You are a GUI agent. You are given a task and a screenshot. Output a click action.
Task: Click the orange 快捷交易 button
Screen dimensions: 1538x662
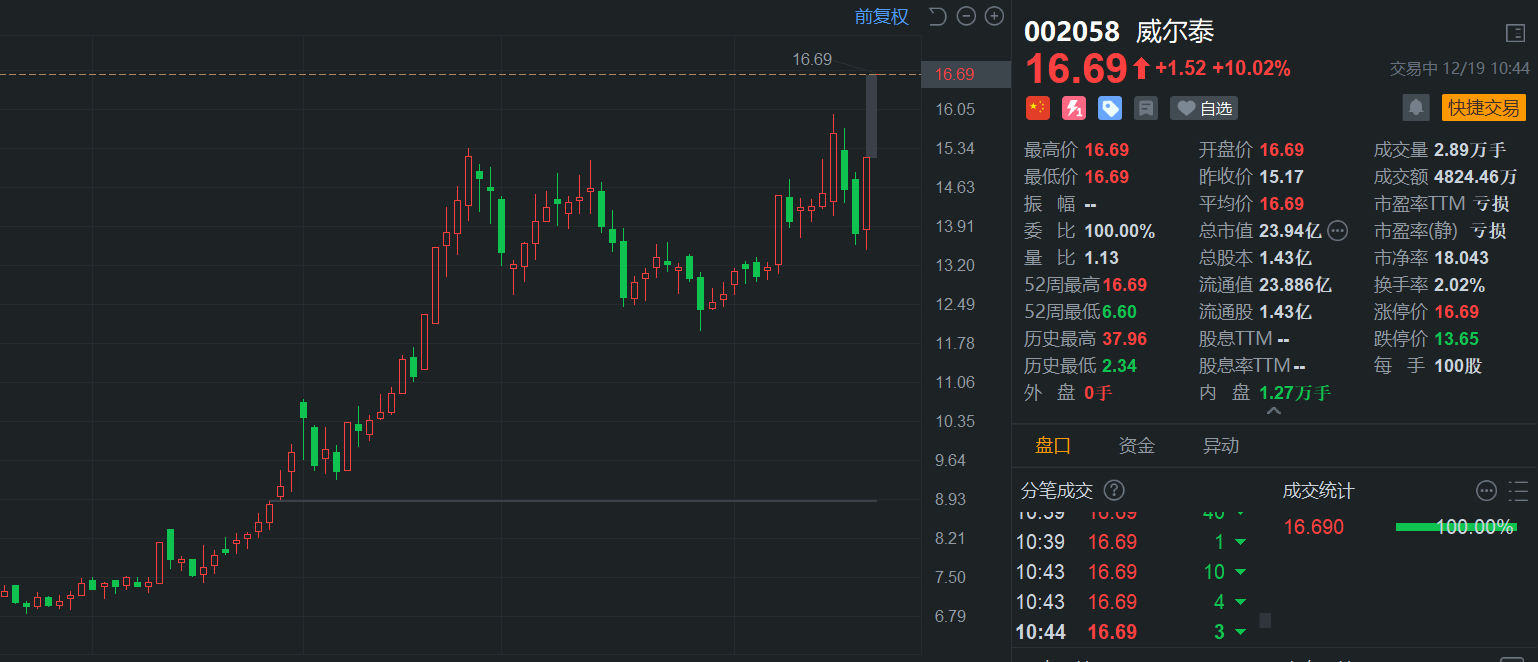coord(1483,107)
